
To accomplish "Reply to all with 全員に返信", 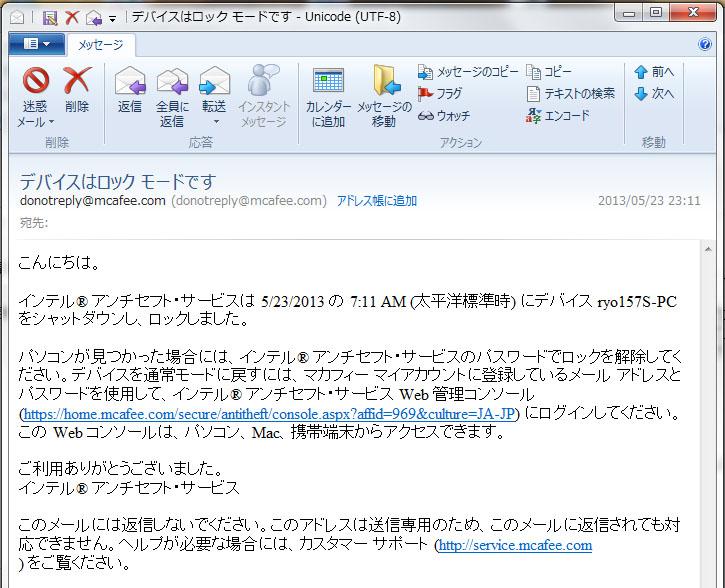I will pos(172,97).
